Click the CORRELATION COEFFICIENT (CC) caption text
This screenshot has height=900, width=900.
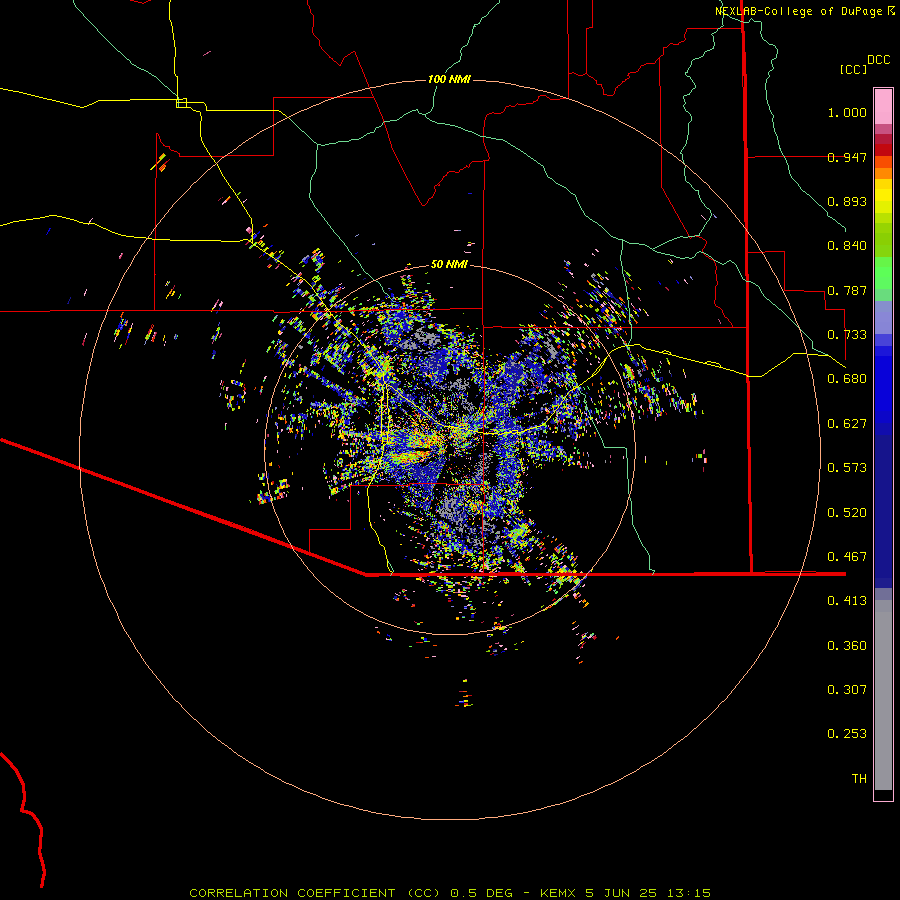click(x=315, y=893)
